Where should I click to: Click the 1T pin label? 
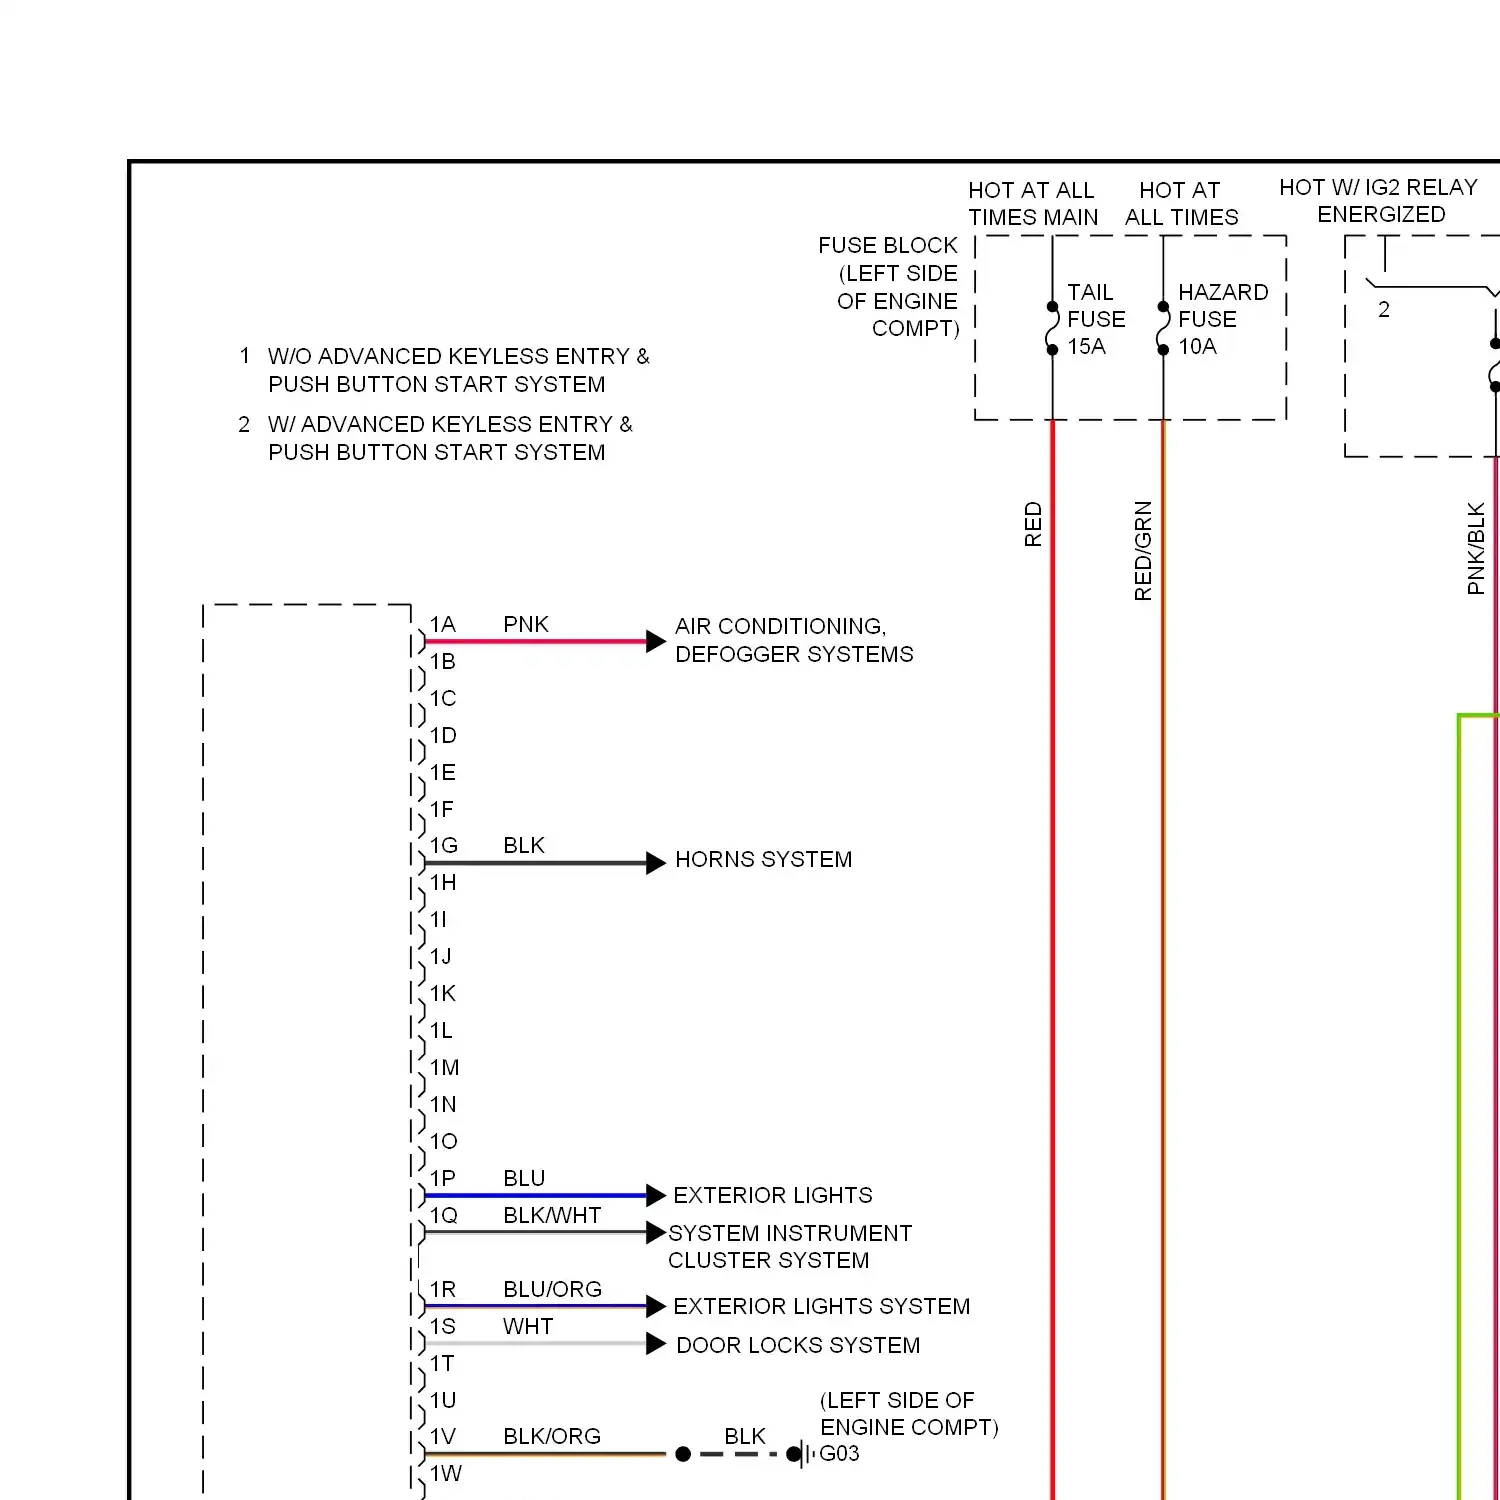coord(441,1364)
